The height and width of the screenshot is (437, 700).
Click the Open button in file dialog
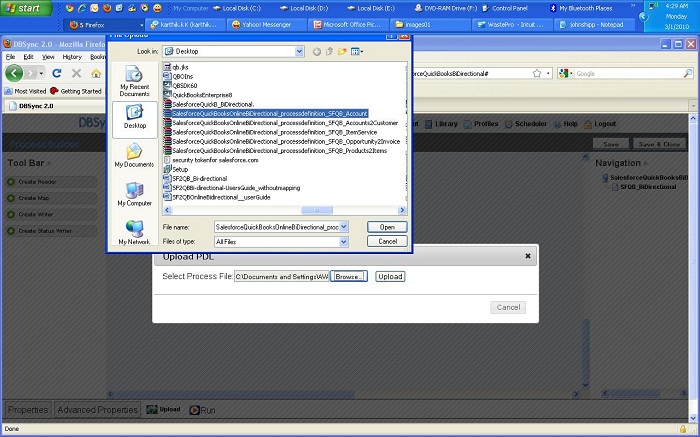pyautogui.click(x=386, y=227)
